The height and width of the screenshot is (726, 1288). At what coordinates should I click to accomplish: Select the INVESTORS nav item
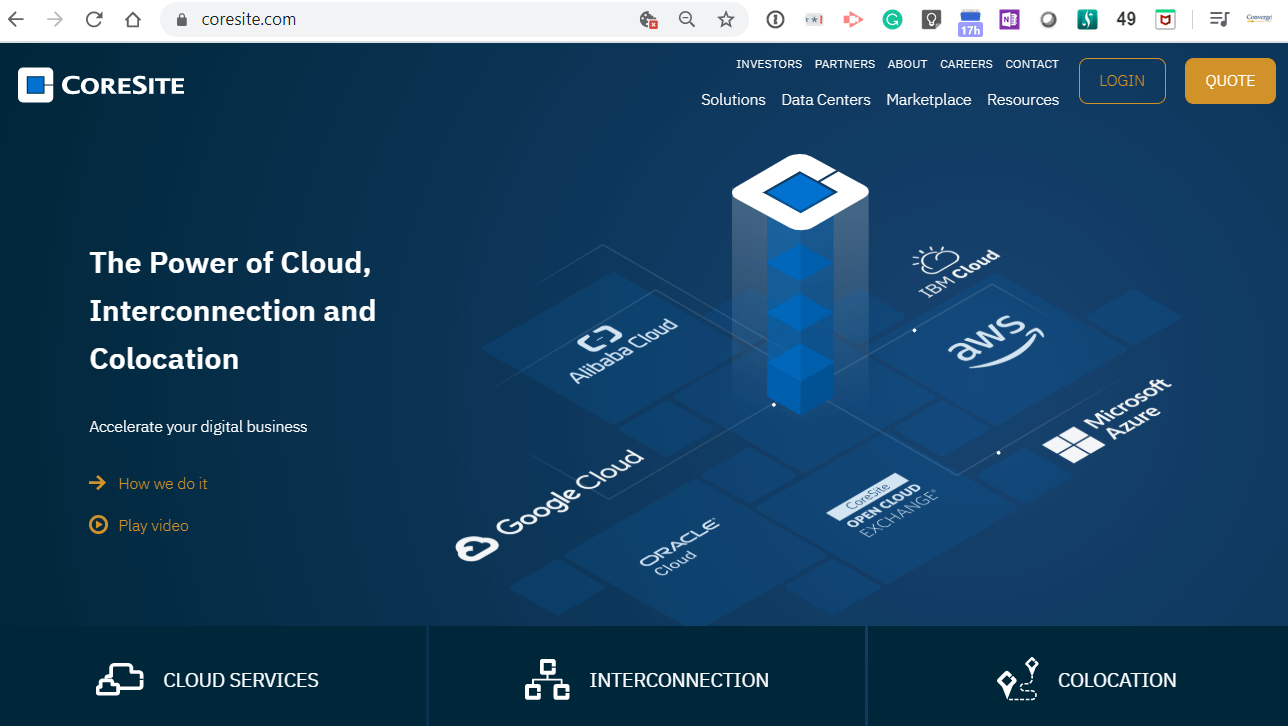click(x=769, y=64)
